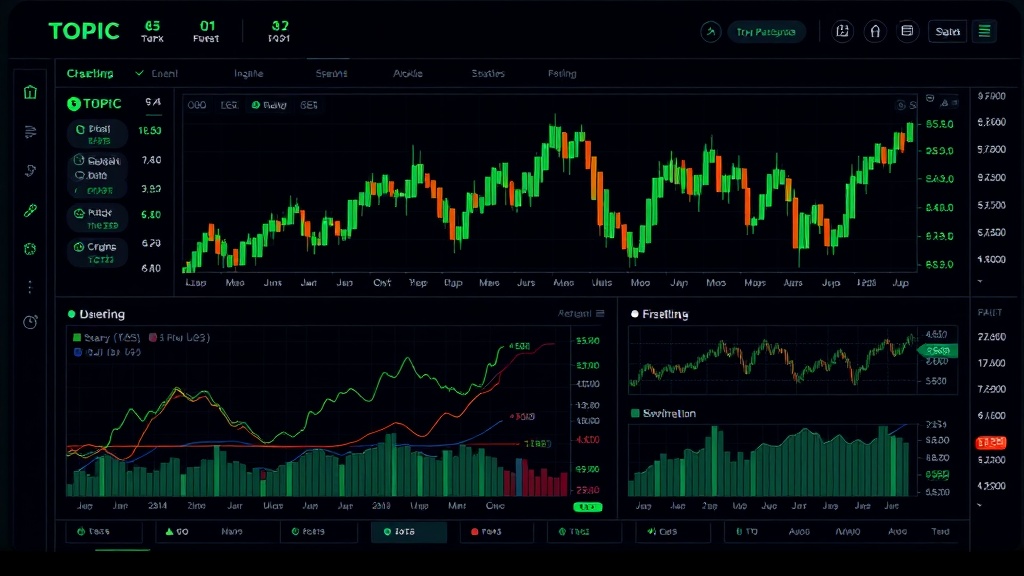Screen dimensions: 1024x576
Task: Switch to the Ingile tab
Action: tap(249, 73)
